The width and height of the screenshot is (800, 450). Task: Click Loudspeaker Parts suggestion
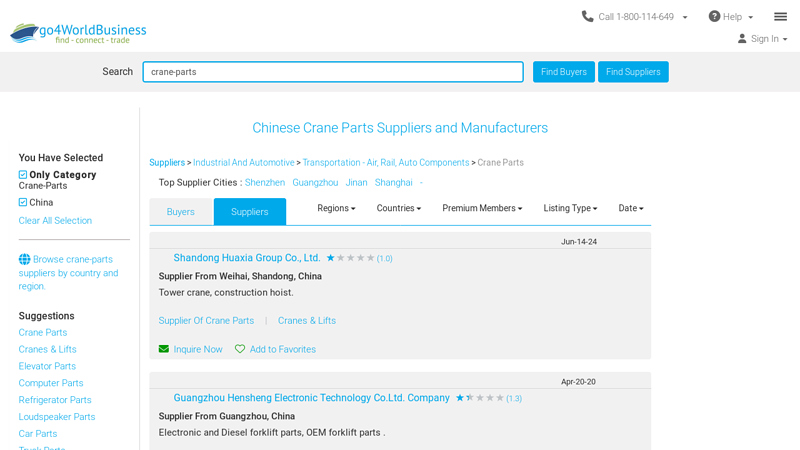point(57,416)
